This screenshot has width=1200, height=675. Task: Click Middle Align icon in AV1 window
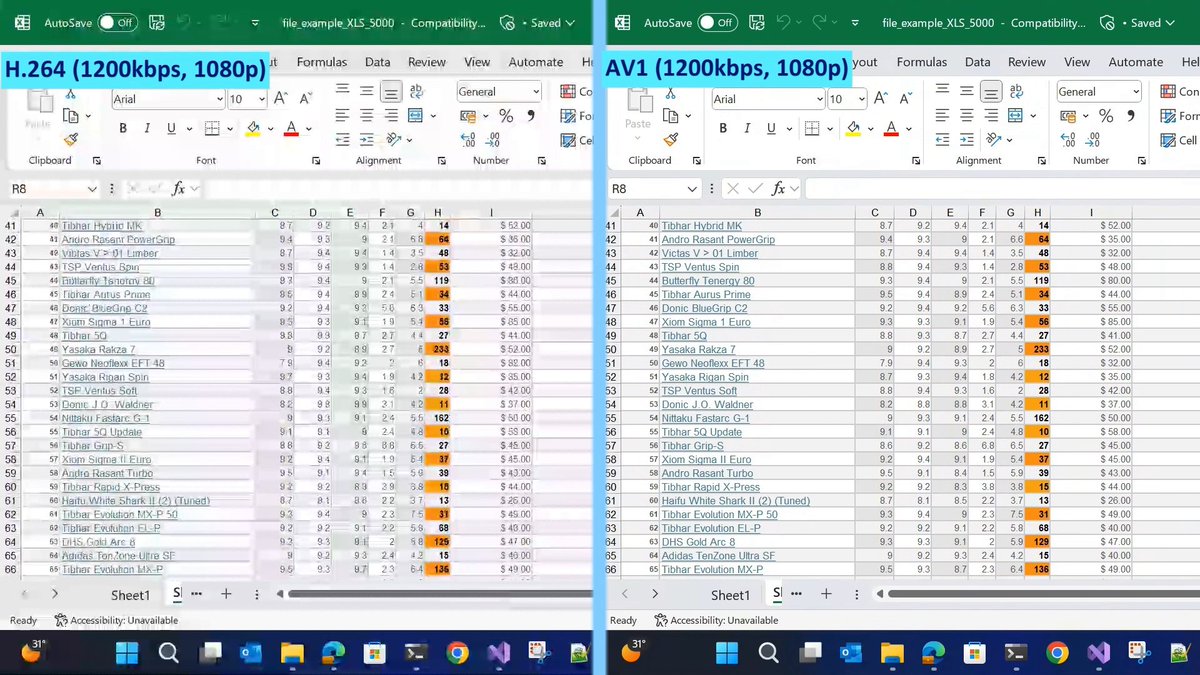click(x=966, y=91)
